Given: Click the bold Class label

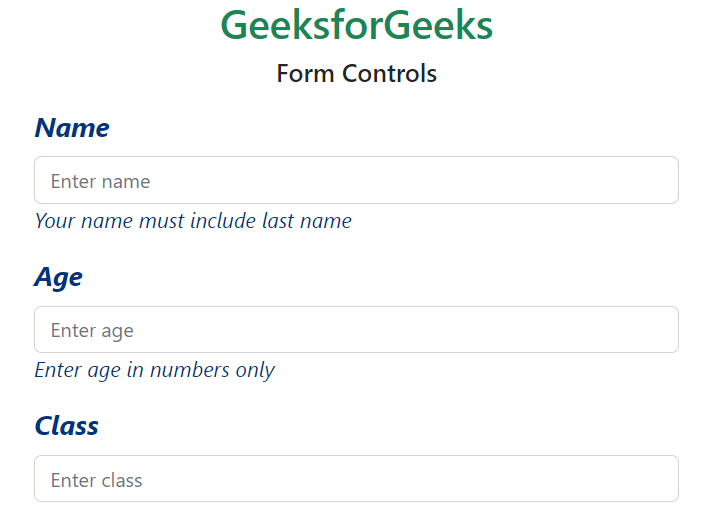Looking at the screenshot, I should [x=67, y=426].
